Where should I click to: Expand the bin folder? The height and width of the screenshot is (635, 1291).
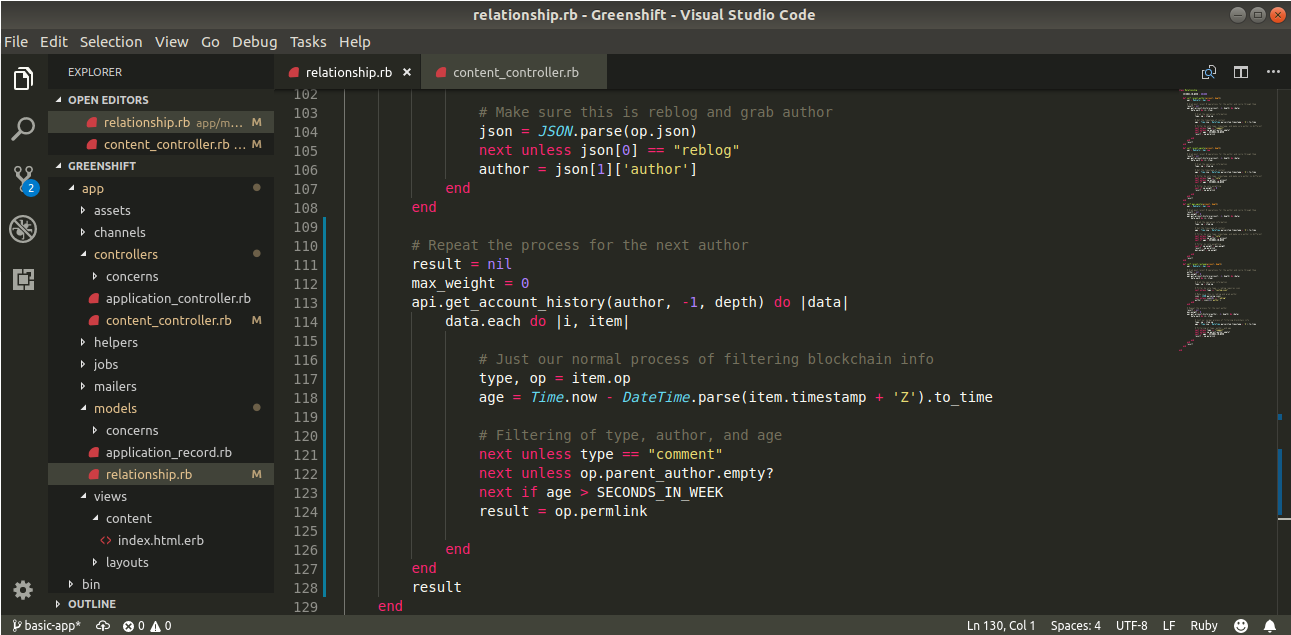coord(161,584)
